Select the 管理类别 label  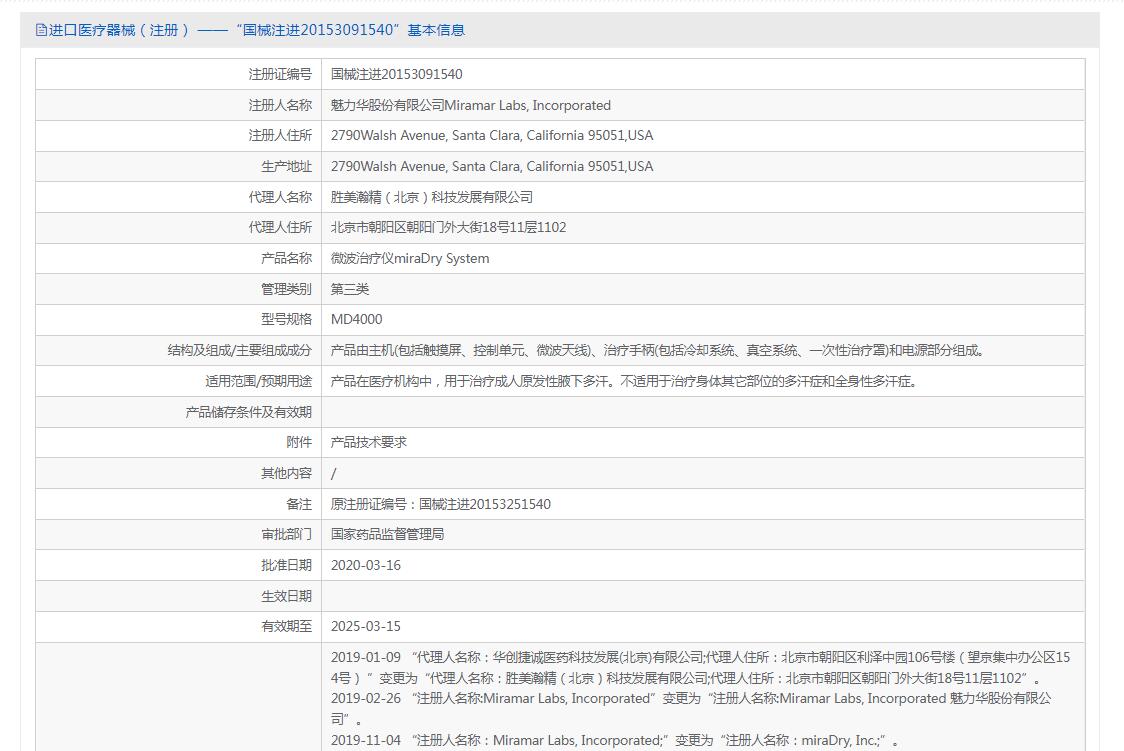286,289
